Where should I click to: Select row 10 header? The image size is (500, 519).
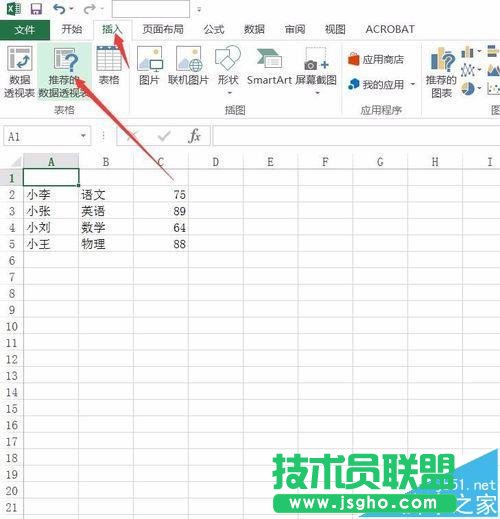[x=12, y=326]
